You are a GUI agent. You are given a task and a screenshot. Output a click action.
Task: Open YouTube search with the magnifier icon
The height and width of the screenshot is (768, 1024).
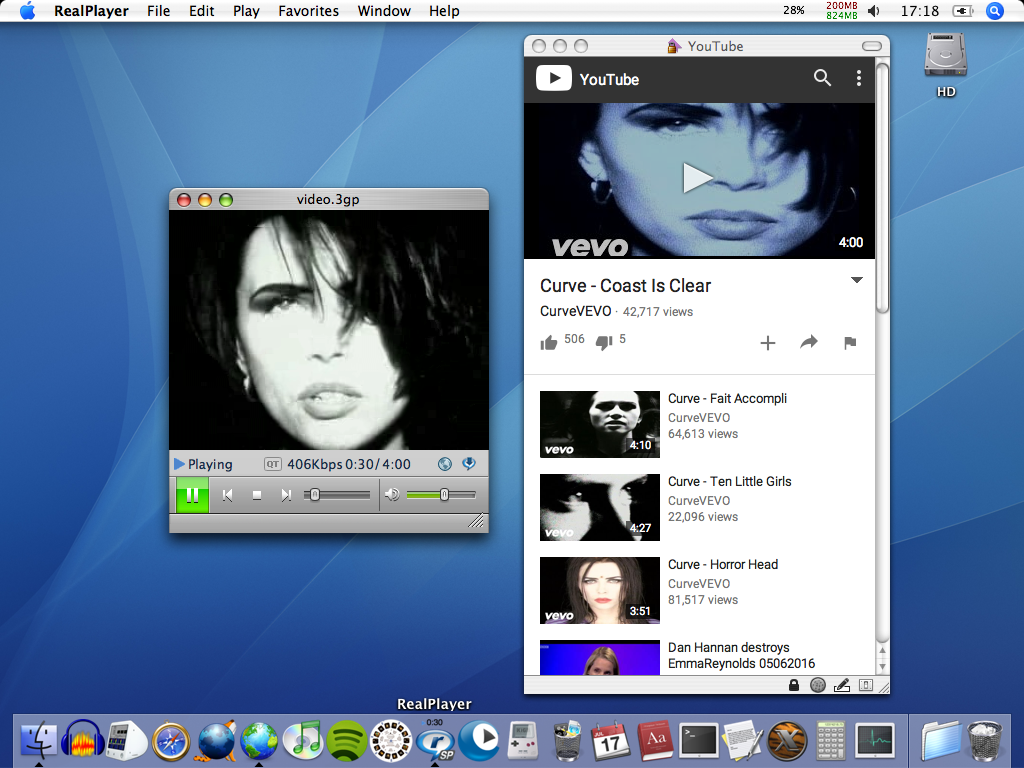click(x=822, y=78)
